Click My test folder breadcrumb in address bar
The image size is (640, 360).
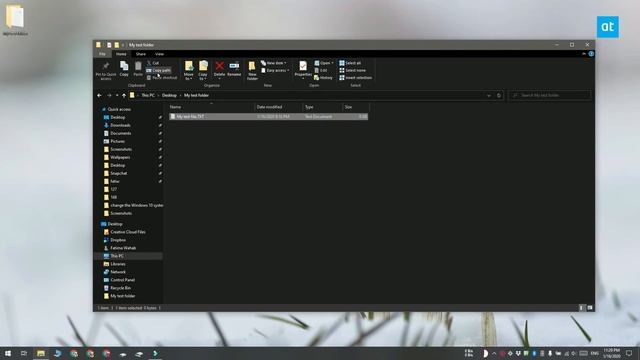[196, 96]
